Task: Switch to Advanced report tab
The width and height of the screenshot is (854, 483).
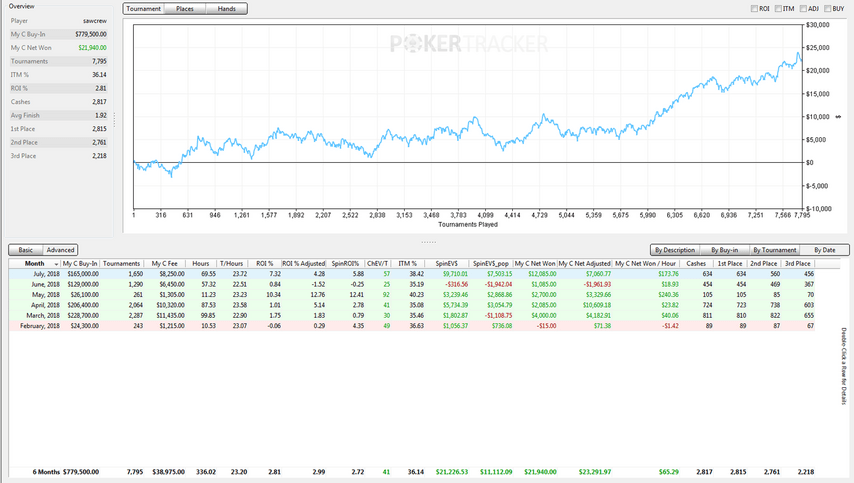Action: coord(60,250)
